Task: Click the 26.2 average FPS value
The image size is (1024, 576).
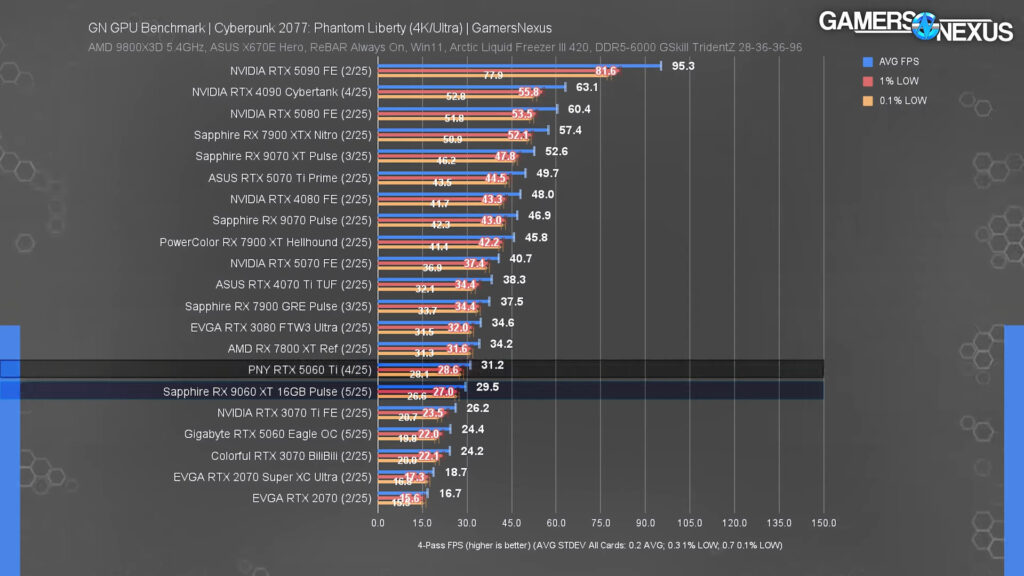Action: tap(477, 408)
